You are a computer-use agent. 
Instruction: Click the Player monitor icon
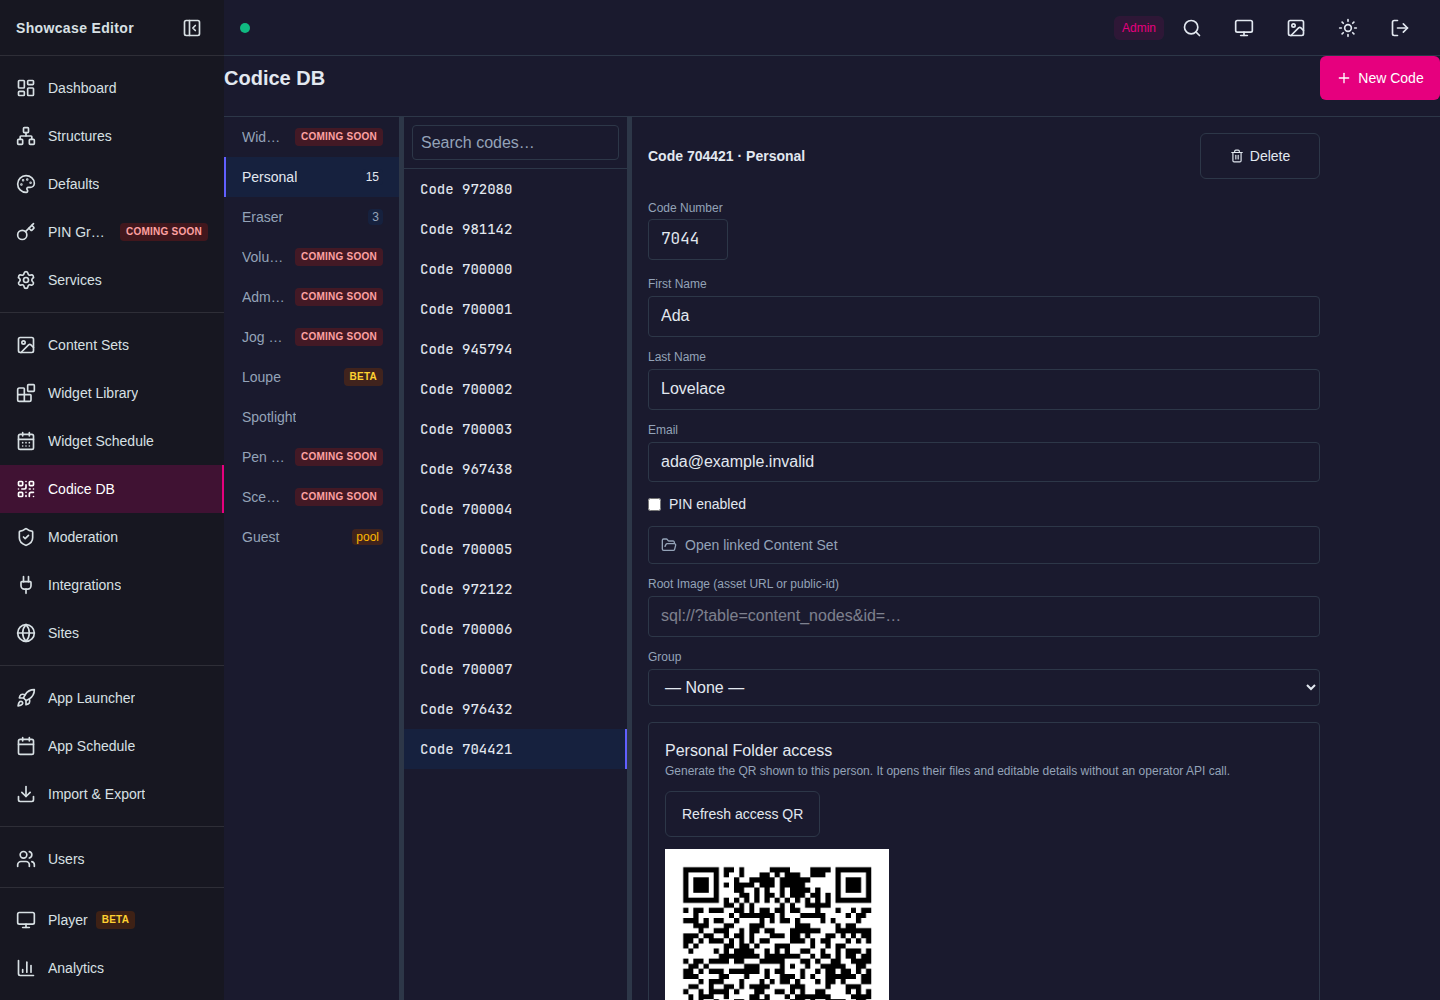26,920
